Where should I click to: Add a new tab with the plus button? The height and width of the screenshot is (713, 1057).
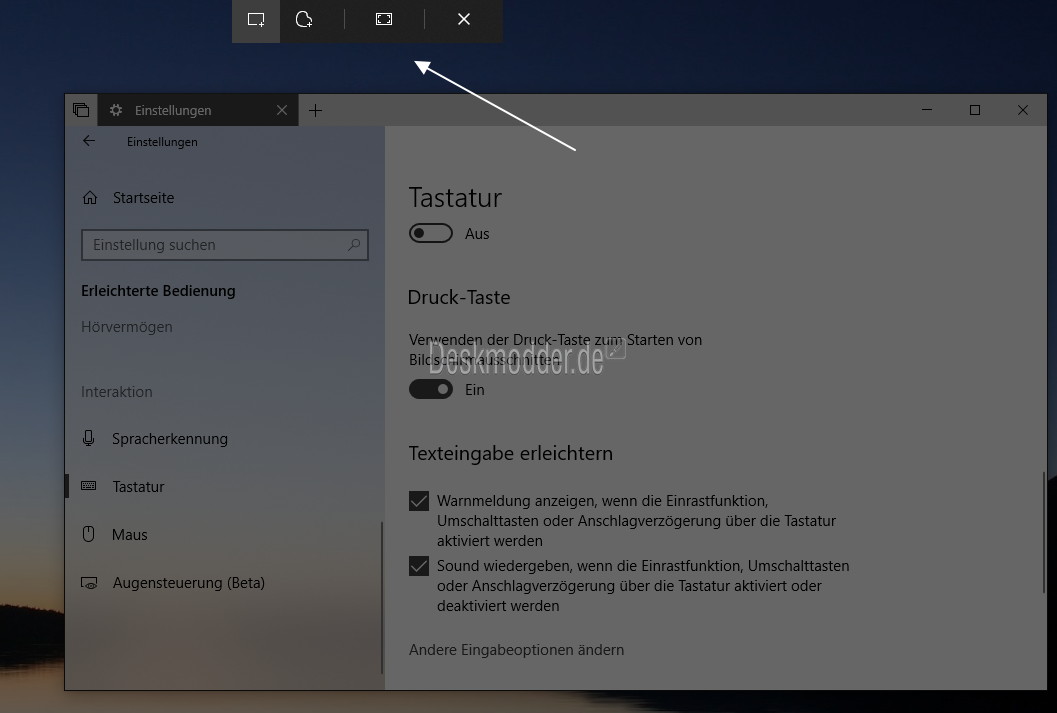pyautogui.click(x=315, y=110)
